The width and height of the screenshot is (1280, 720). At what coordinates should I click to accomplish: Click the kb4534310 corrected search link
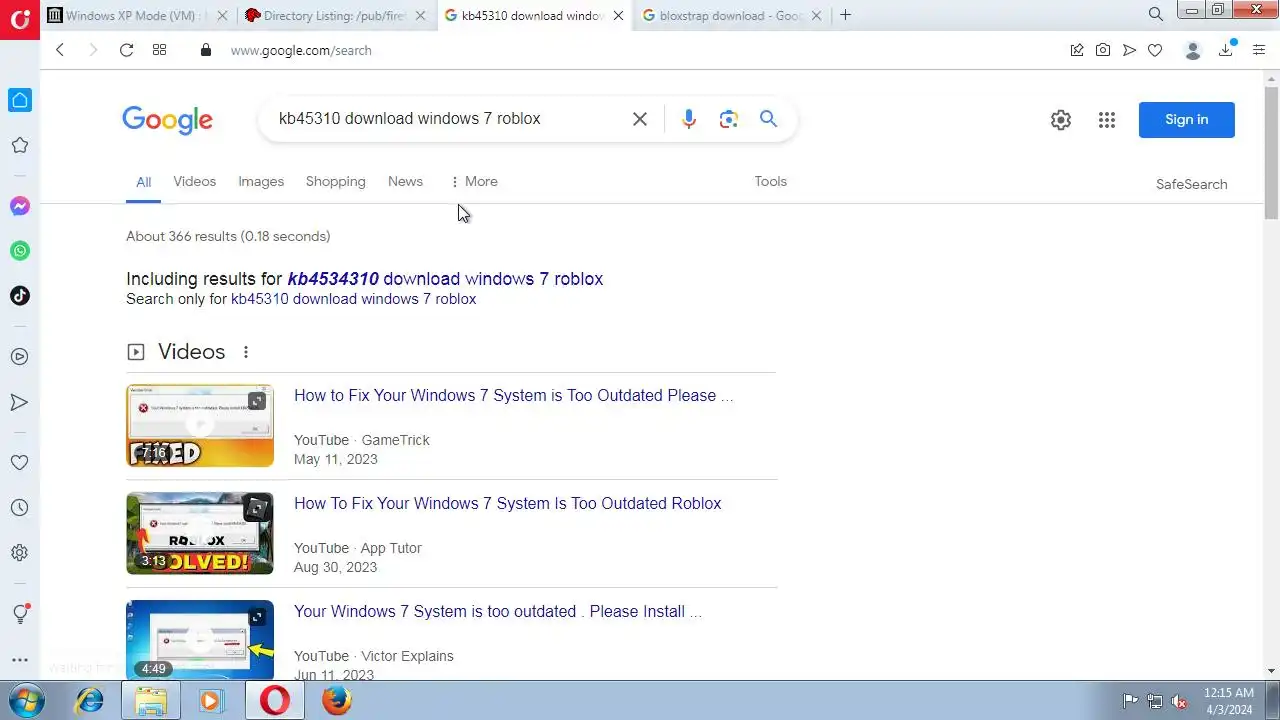coord(445,279)
